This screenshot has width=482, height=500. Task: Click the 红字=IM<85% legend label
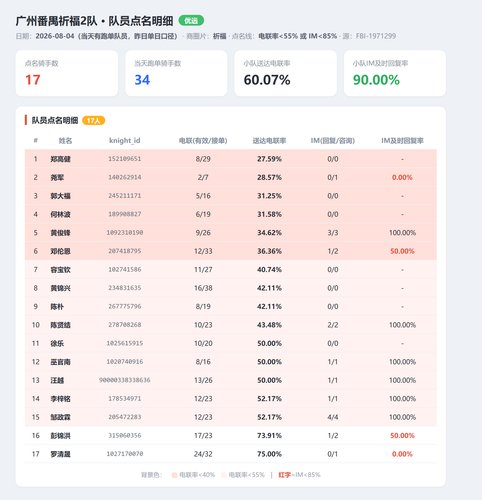[299, 475]
